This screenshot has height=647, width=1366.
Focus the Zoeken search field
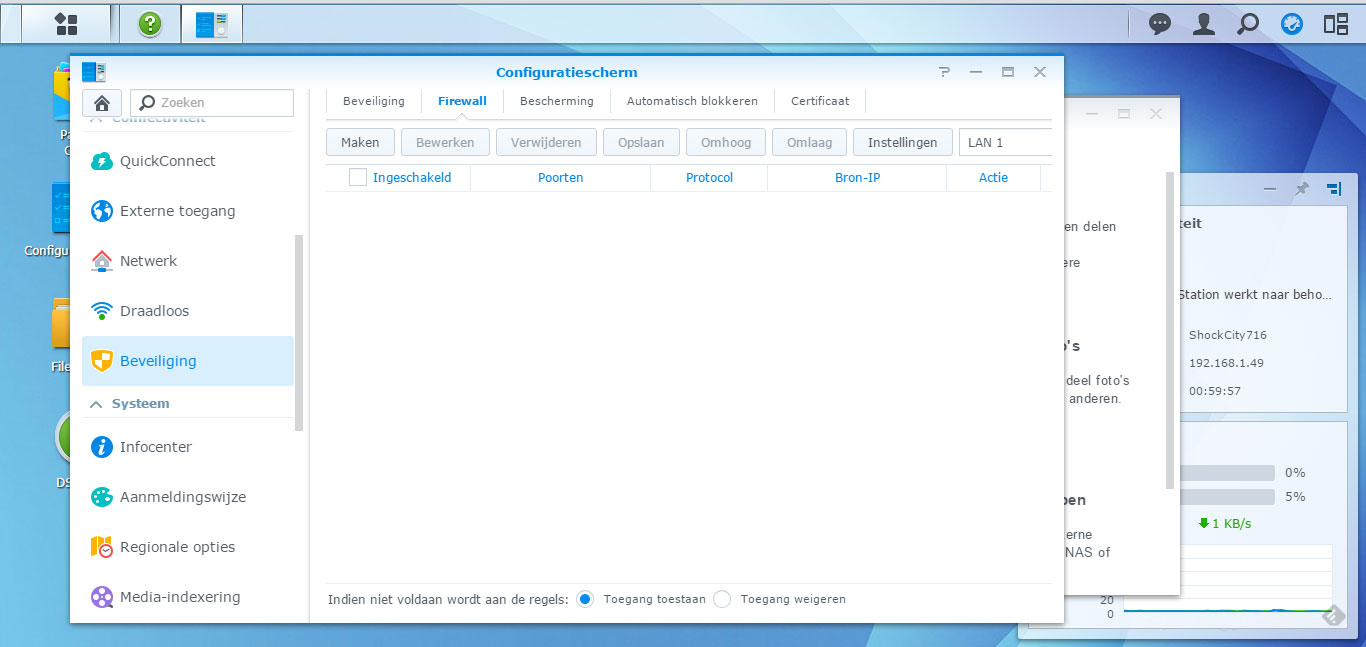click(x=212, y=102)
